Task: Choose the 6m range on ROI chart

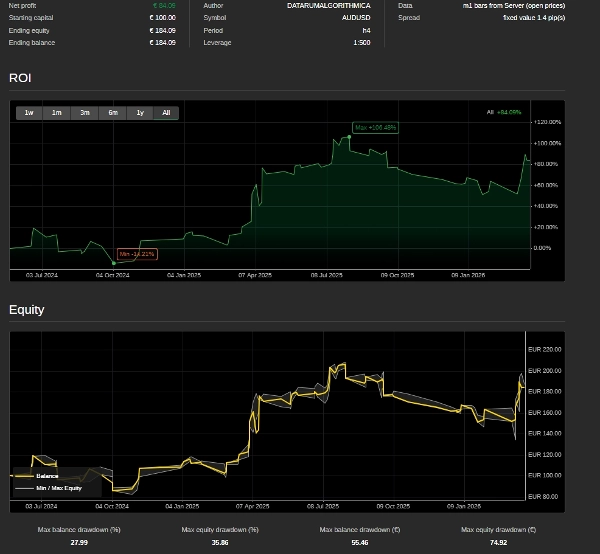Action: click(113, 113)
